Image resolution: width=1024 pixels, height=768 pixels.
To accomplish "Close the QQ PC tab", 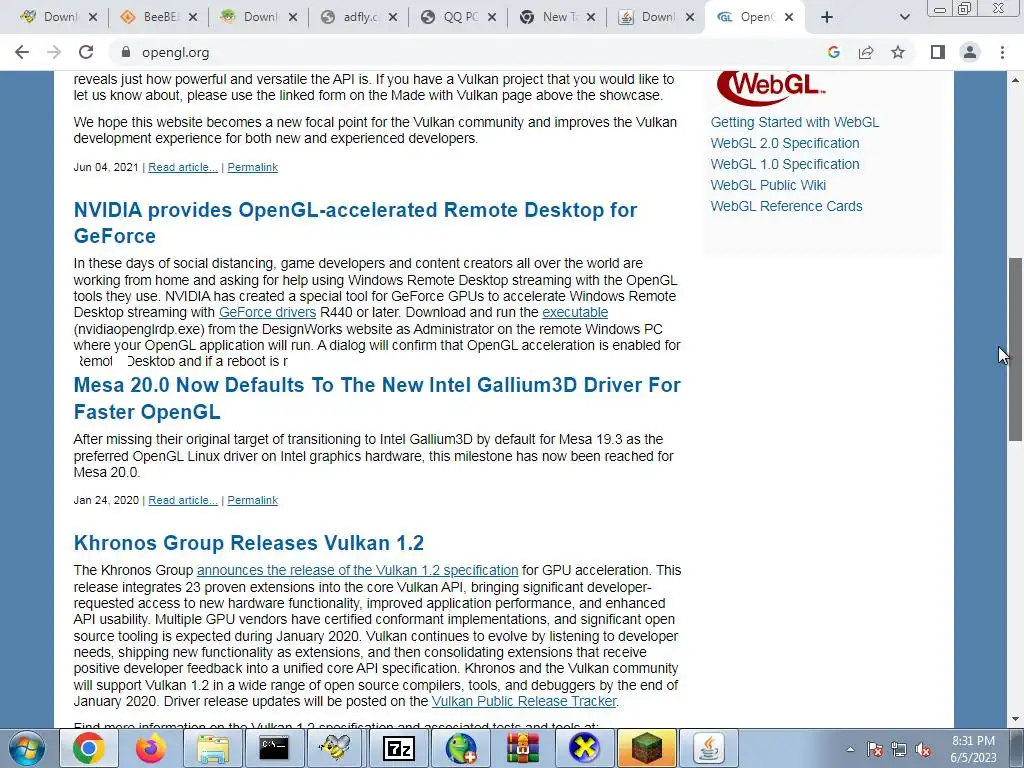I will (x=492, y=18).
